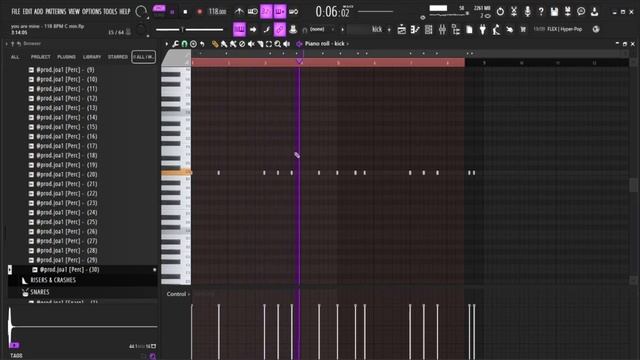This screenshot has height=360, width=640.
Task: Select the Zoom magnifier tool
Action: 278,44
